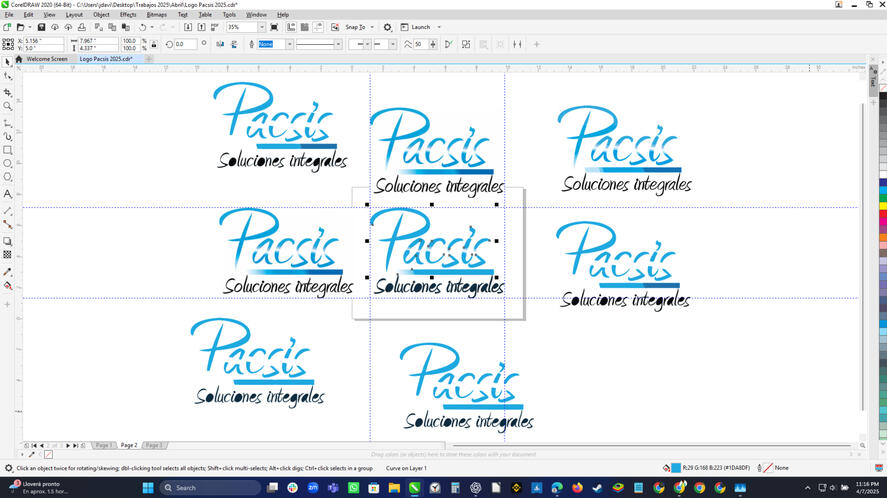Toggle the lock ratio padlock
Image resolution: width=887 pixels, height=498 pixels.
coord(153,44)
